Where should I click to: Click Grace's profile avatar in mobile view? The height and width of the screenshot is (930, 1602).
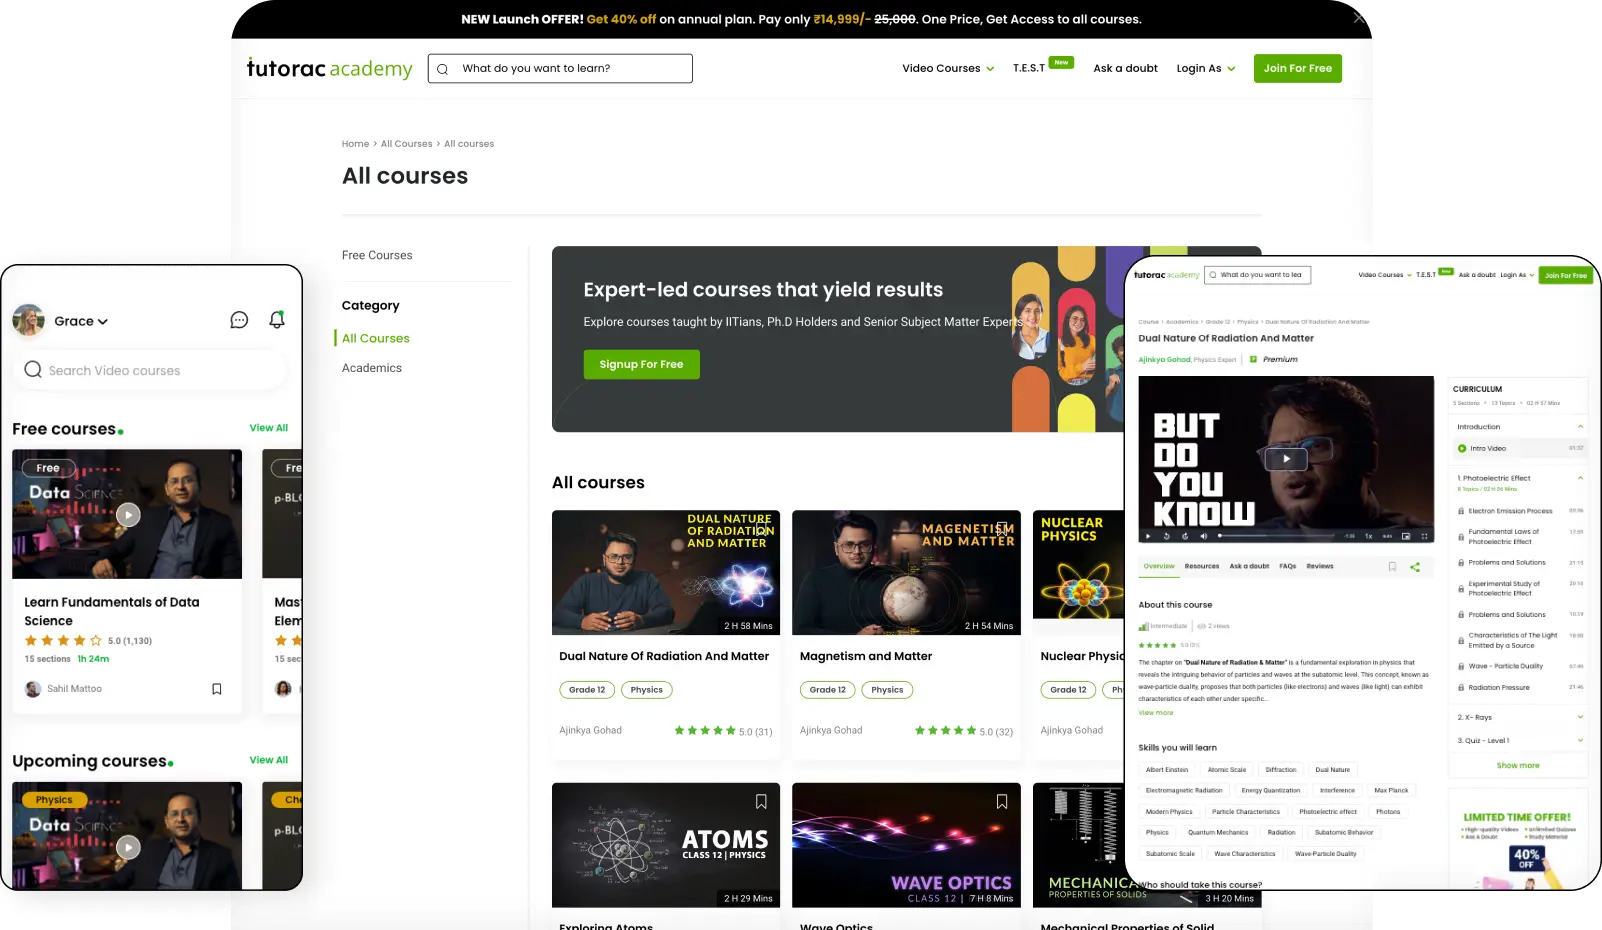[x=29, y=320]
